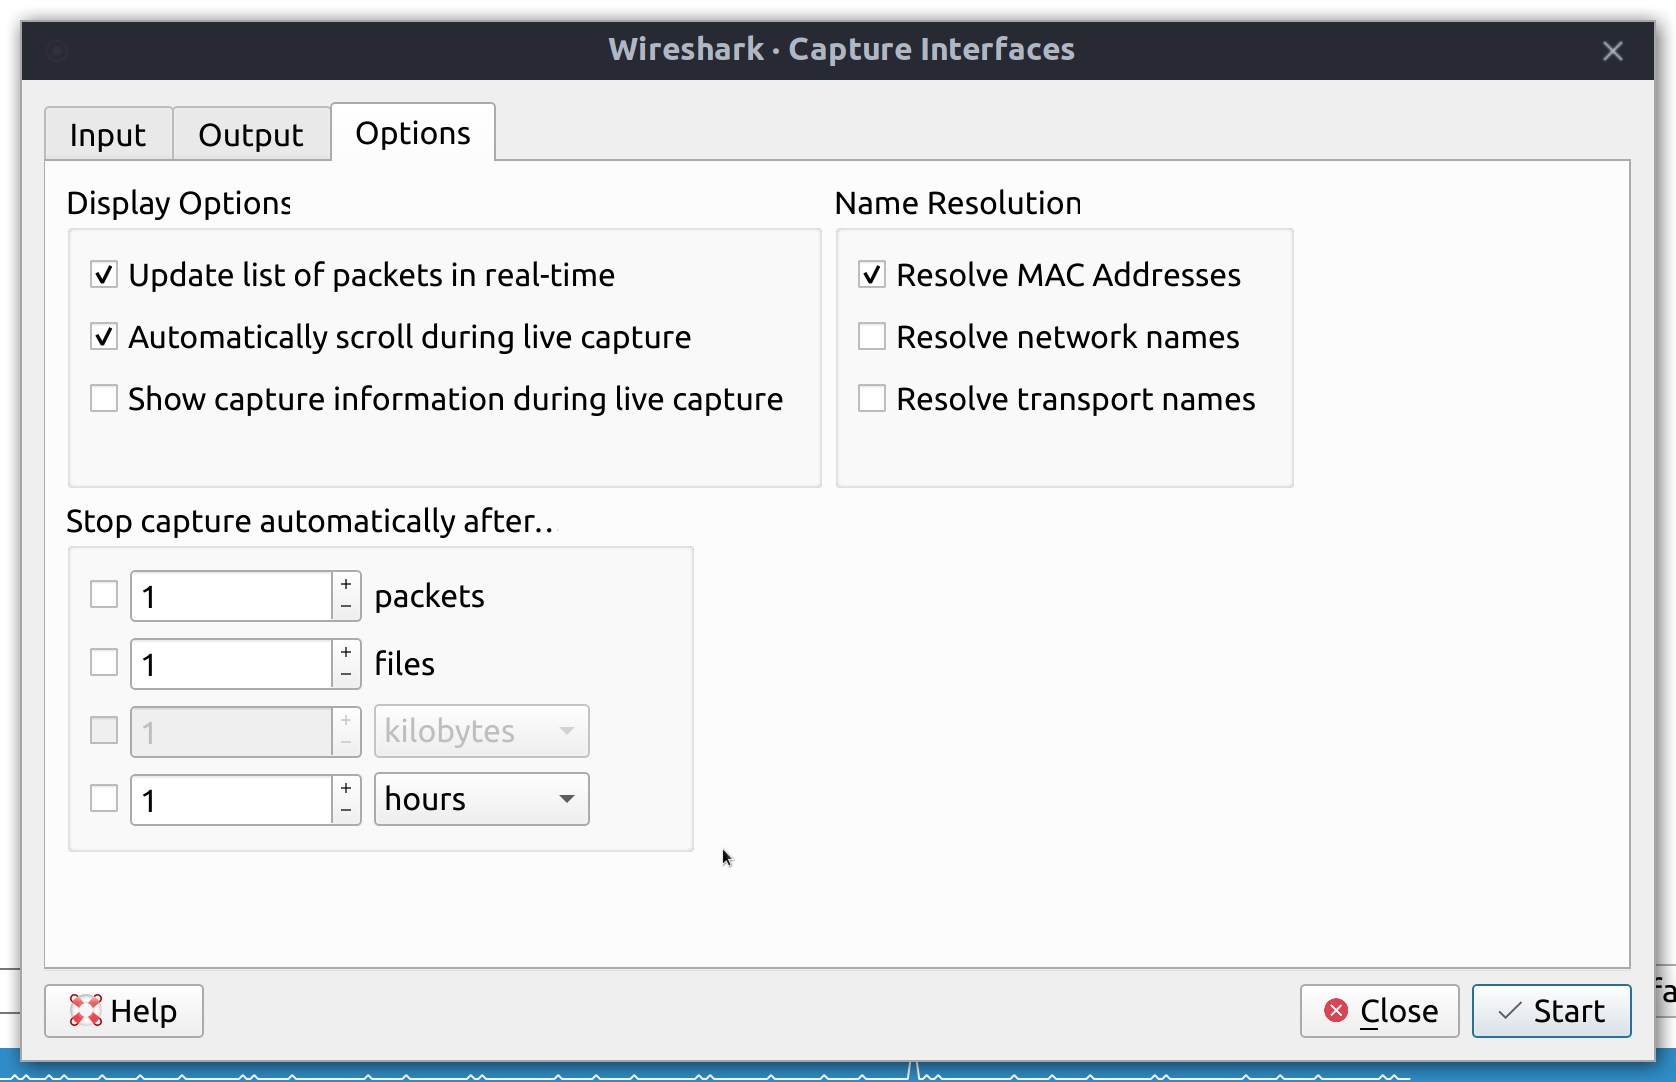
Task: Tick the stop-after-files checkbox
Action: (x=104, y=662)
